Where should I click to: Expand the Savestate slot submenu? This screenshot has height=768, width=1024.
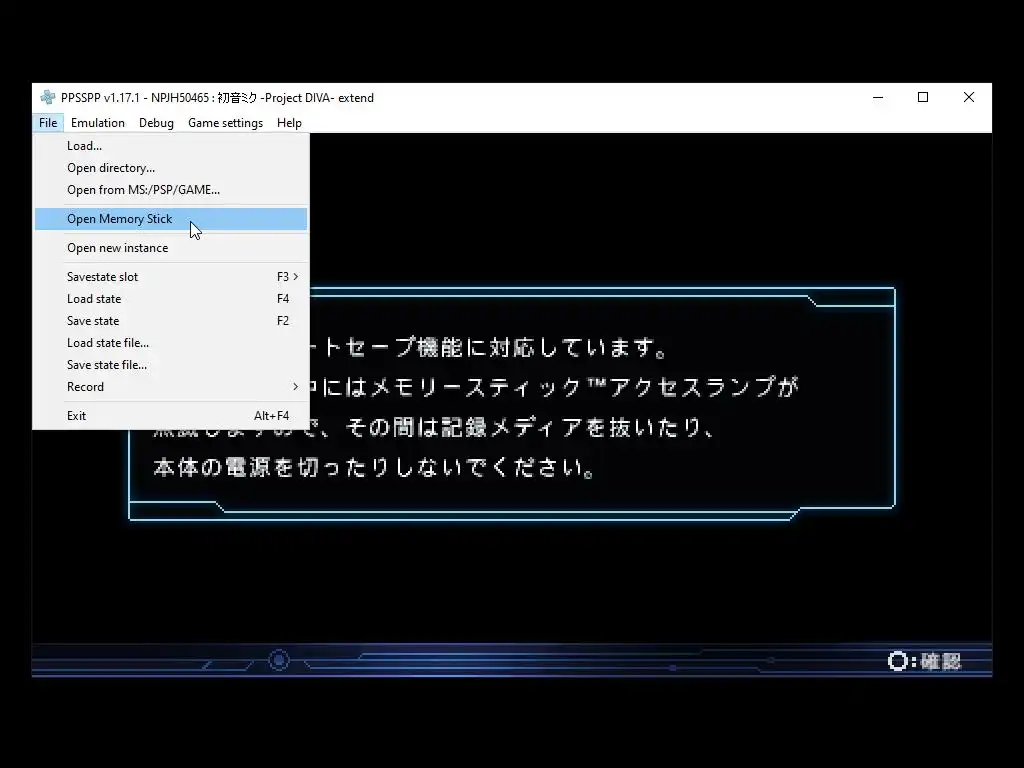[171, 277]
